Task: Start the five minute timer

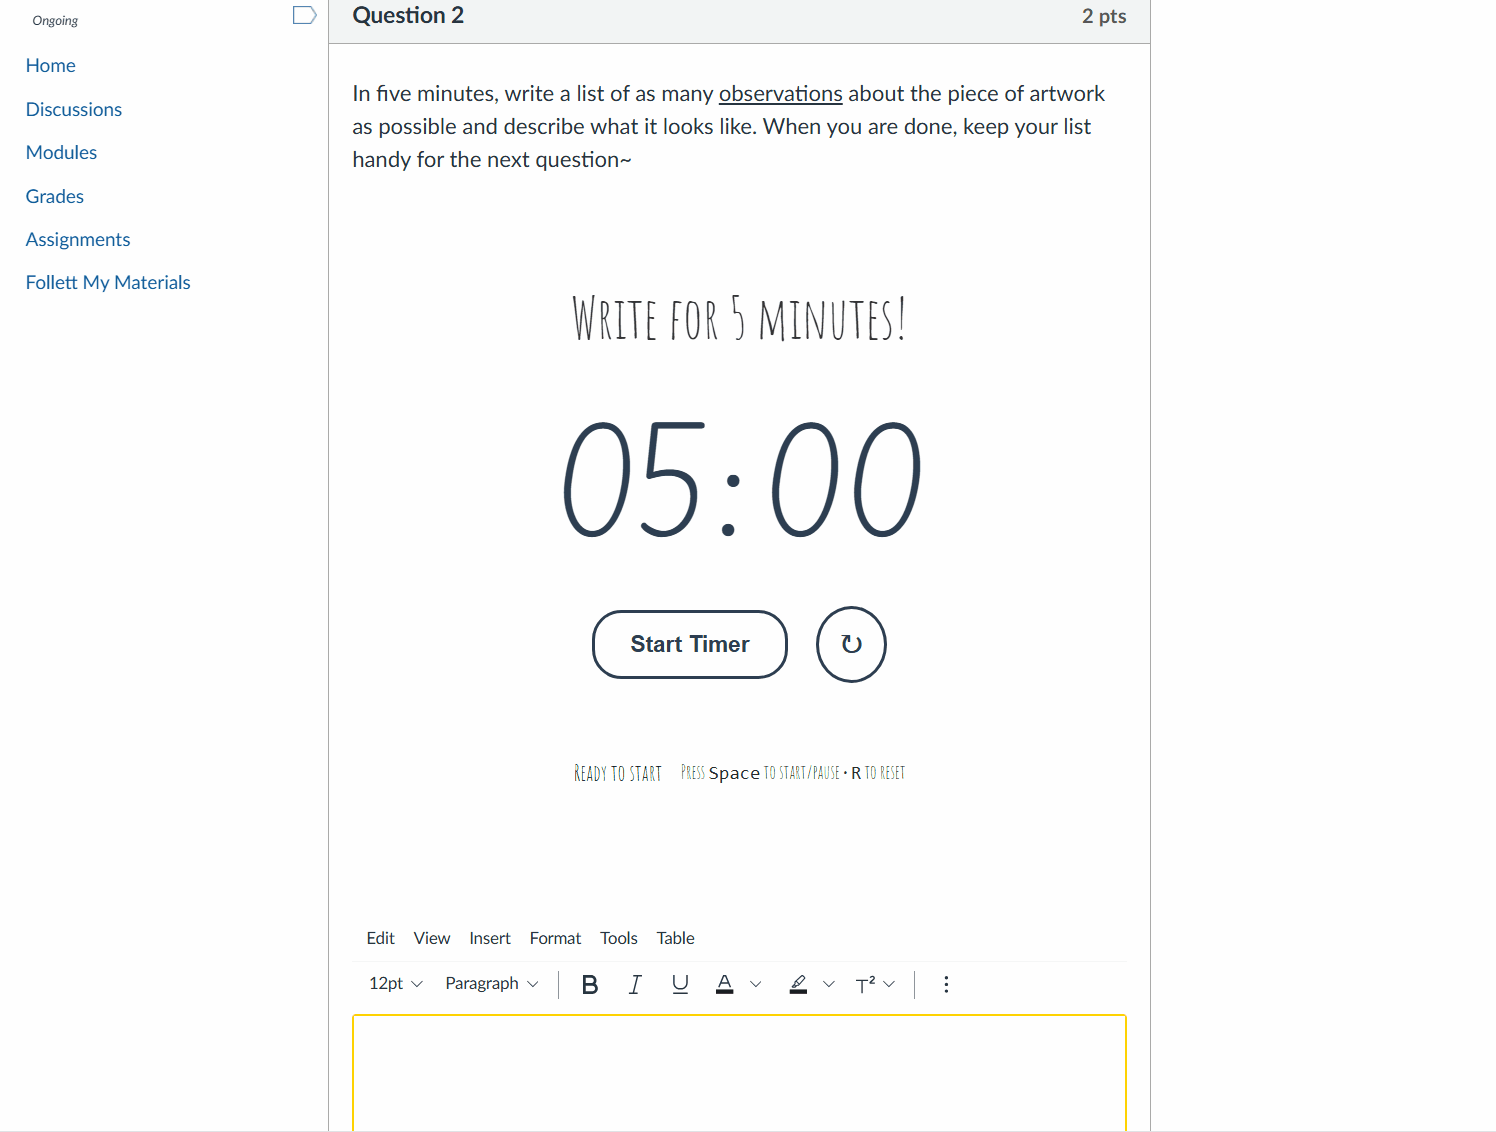Action: 689,644
